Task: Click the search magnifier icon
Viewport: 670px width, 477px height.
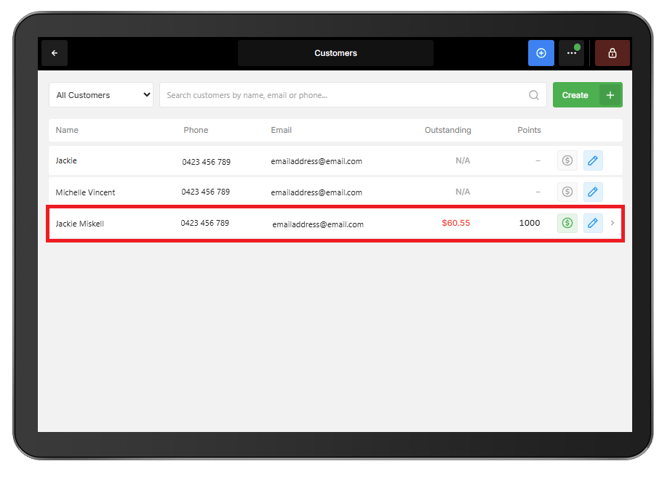Action: [x=534, y=95]
